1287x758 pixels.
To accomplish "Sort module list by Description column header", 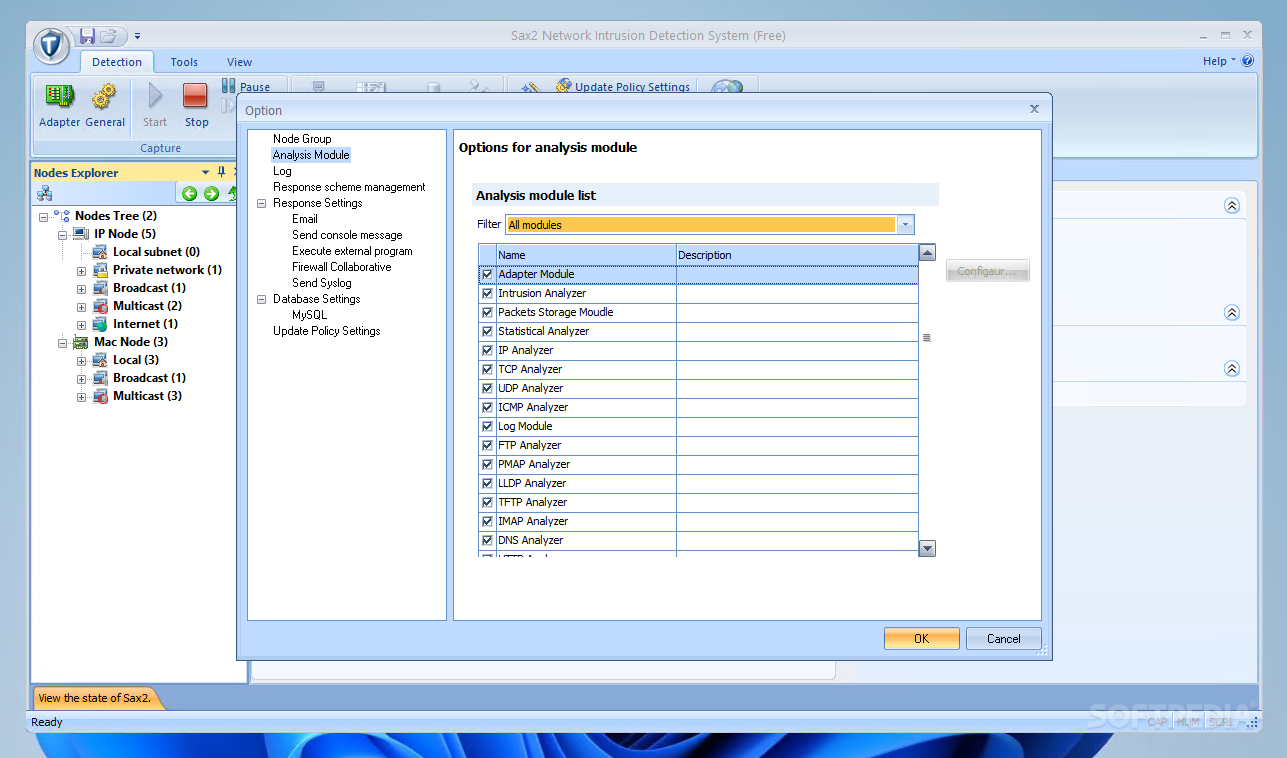I will pyautogui.click(x=797, y=255).
